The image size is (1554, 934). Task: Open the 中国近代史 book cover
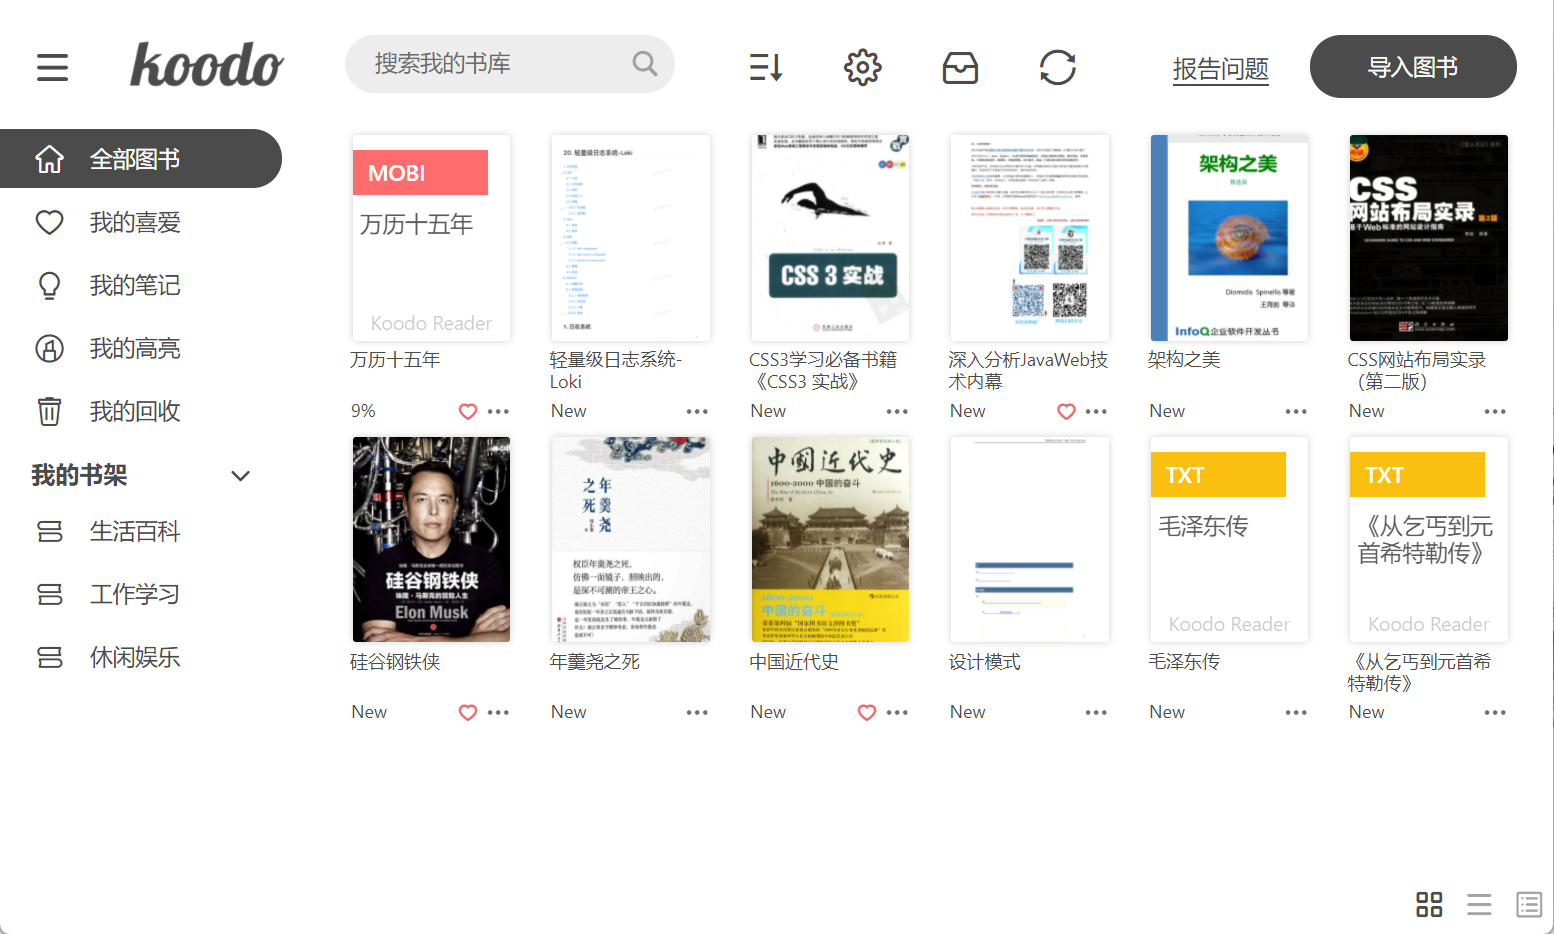pos(830,539)
